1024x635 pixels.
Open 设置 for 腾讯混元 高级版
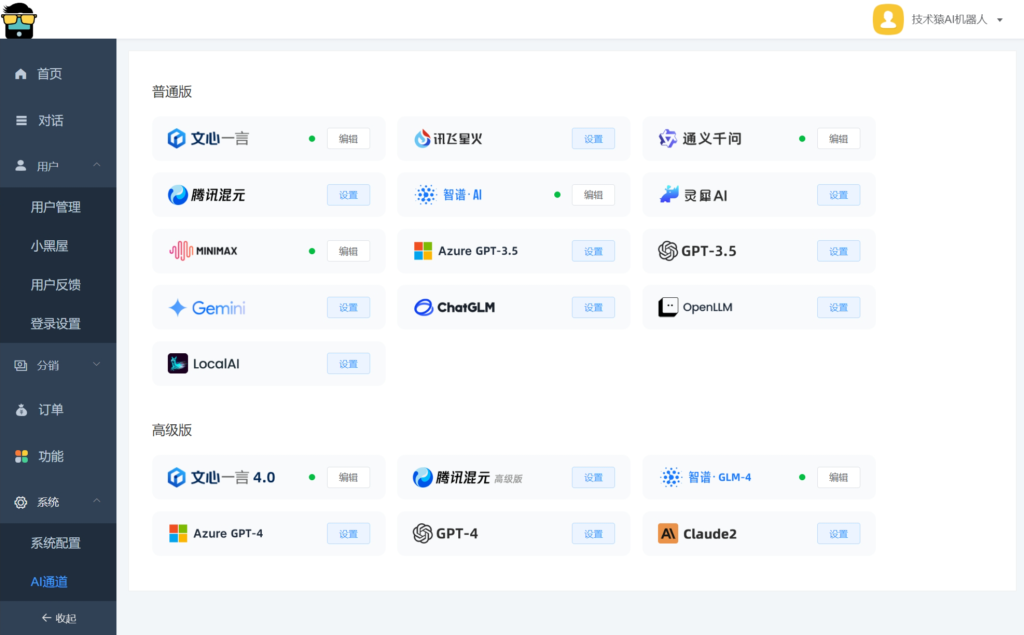pos(593,478)
